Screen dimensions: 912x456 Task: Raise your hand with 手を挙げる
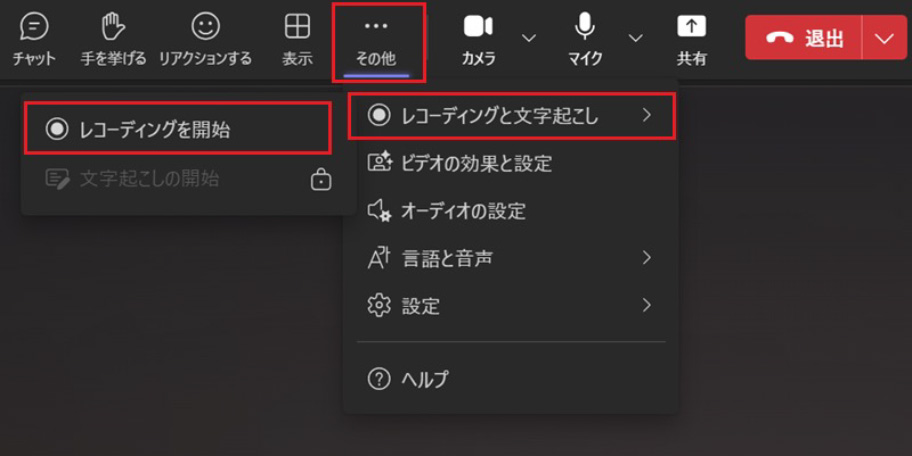pos(113,40)
